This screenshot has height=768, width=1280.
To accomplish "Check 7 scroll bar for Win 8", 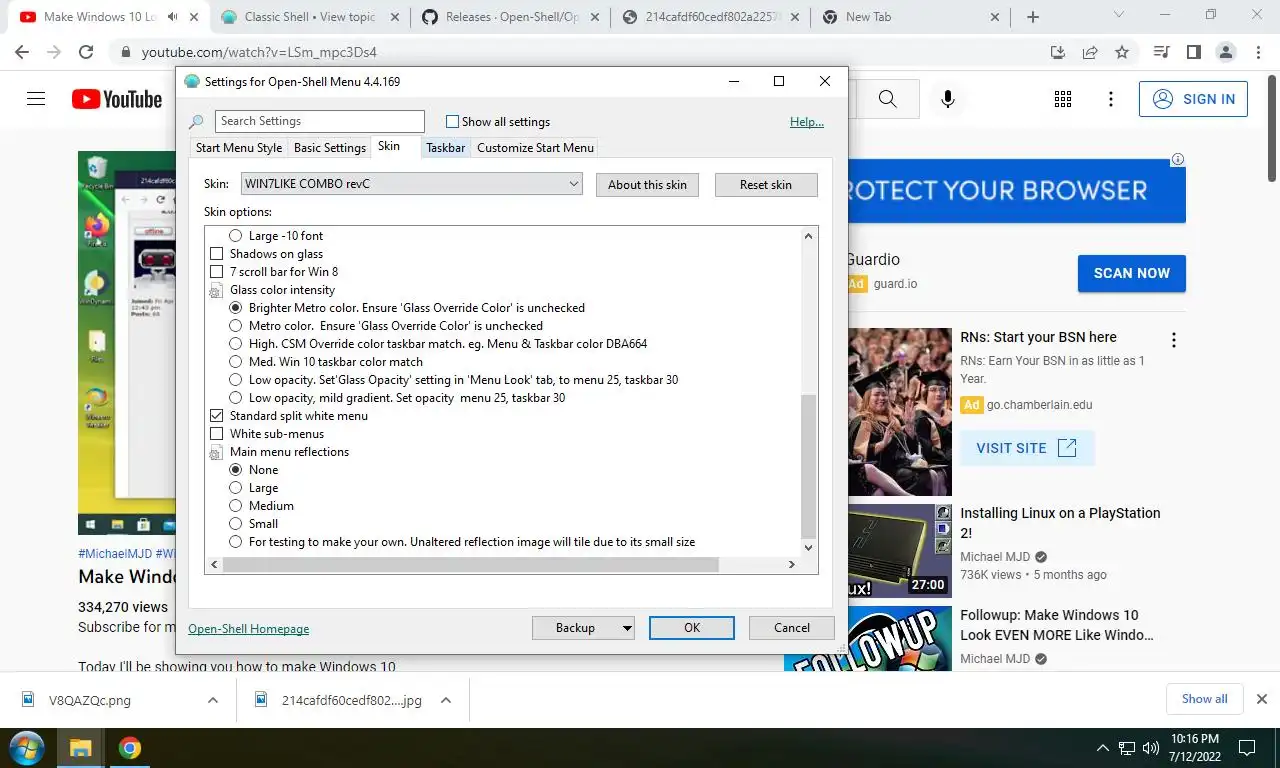I will (216, 272).
